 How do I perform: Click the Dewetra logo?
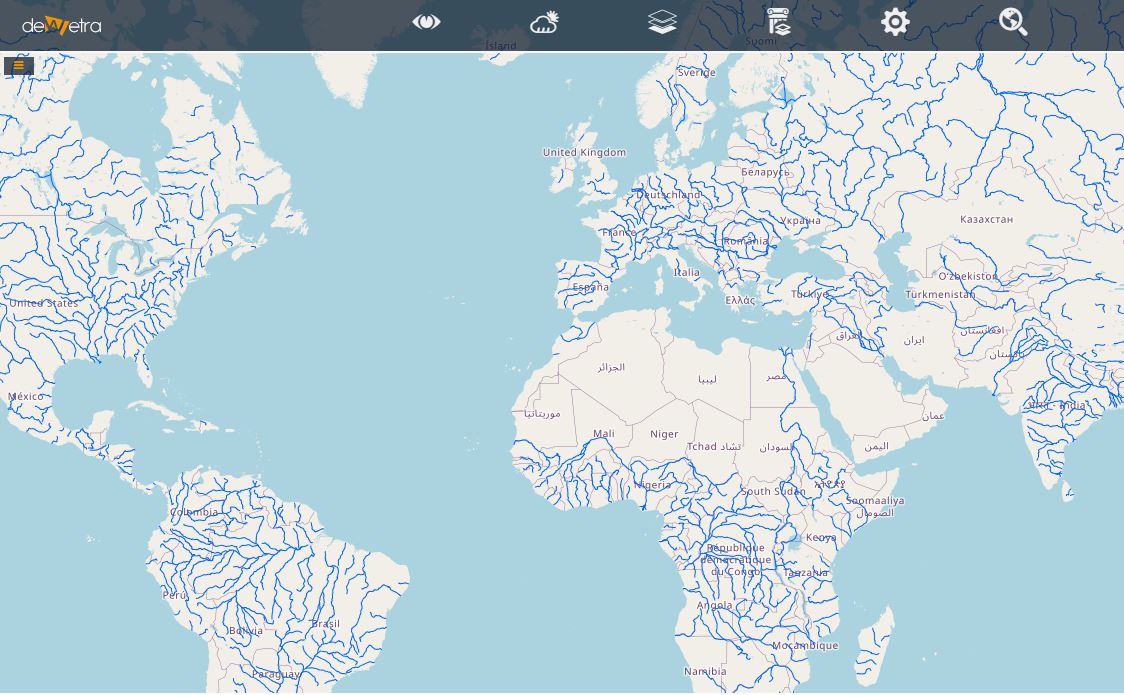[x=62, y=25]
